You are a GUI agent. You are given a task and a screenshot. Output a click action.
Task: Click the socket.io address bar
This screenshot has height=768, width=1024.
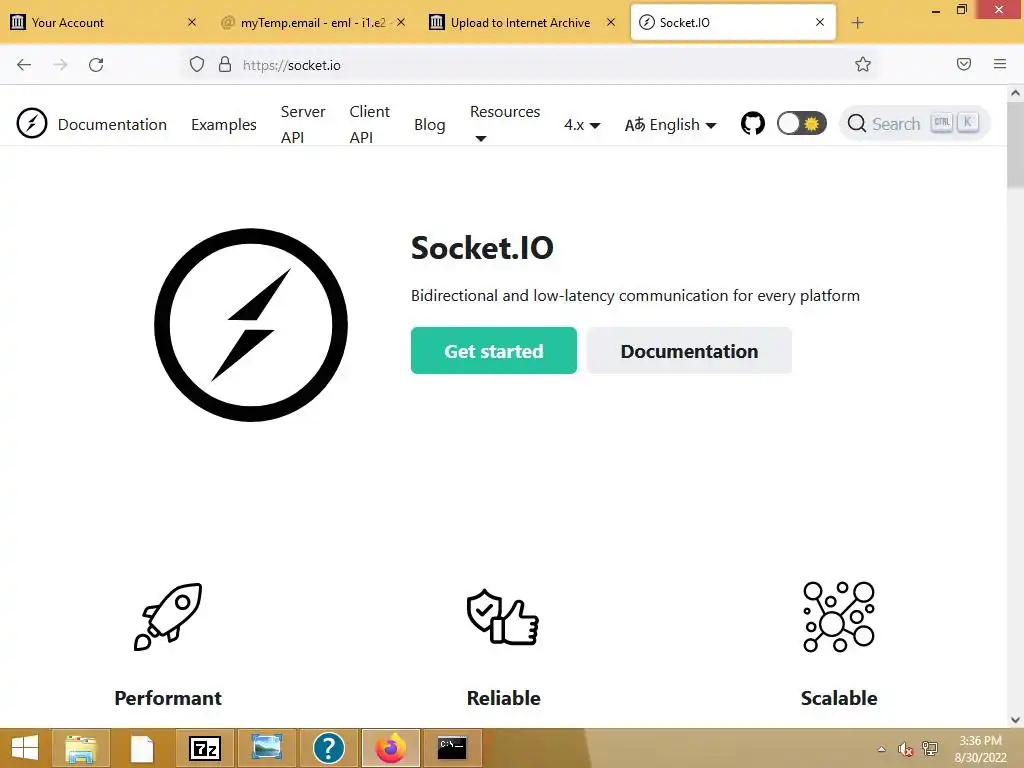coord(529,65)
